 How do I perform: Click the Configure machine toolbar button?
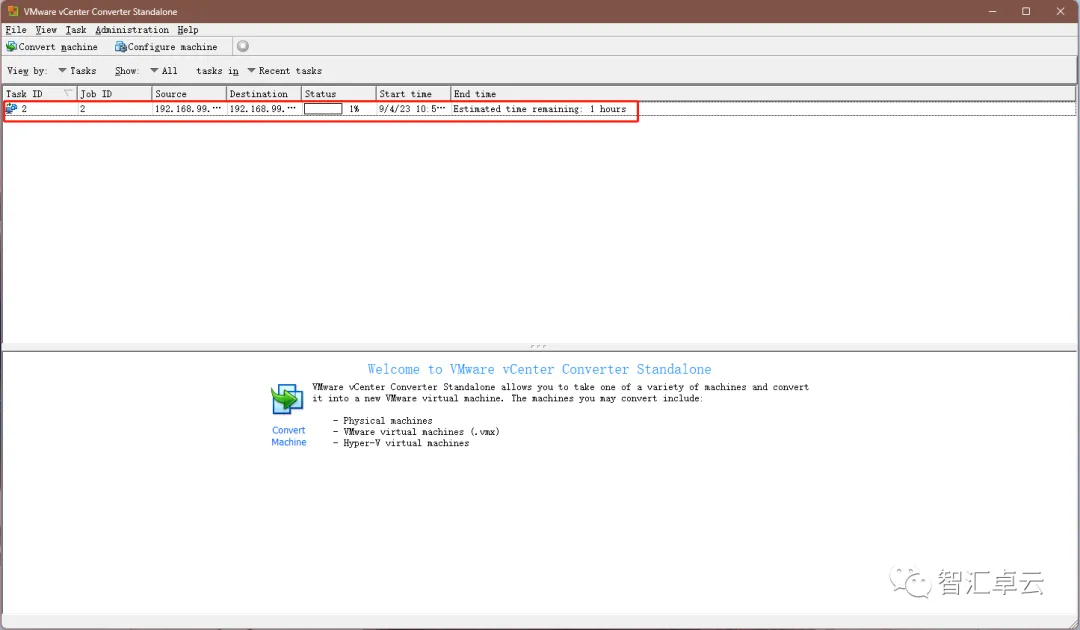pos(166,47)
